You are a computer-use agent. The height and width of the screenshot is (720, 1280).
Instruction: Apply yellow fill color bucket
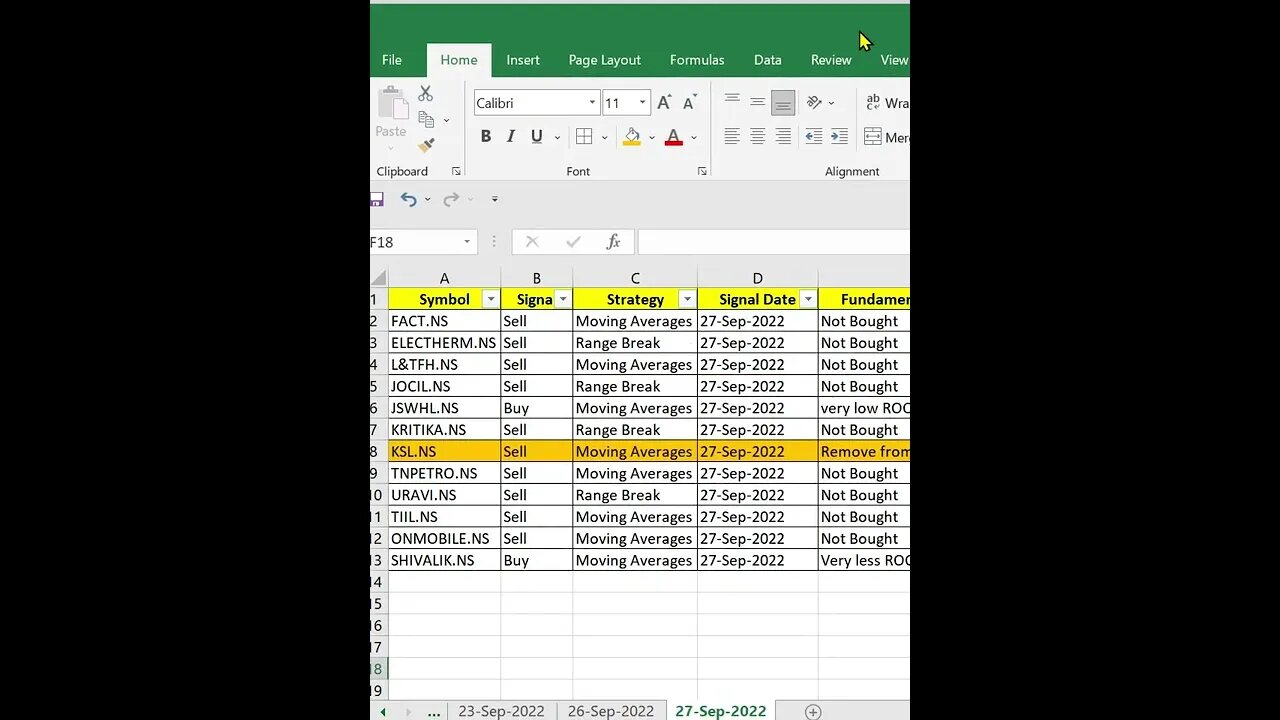pos(631,137)
